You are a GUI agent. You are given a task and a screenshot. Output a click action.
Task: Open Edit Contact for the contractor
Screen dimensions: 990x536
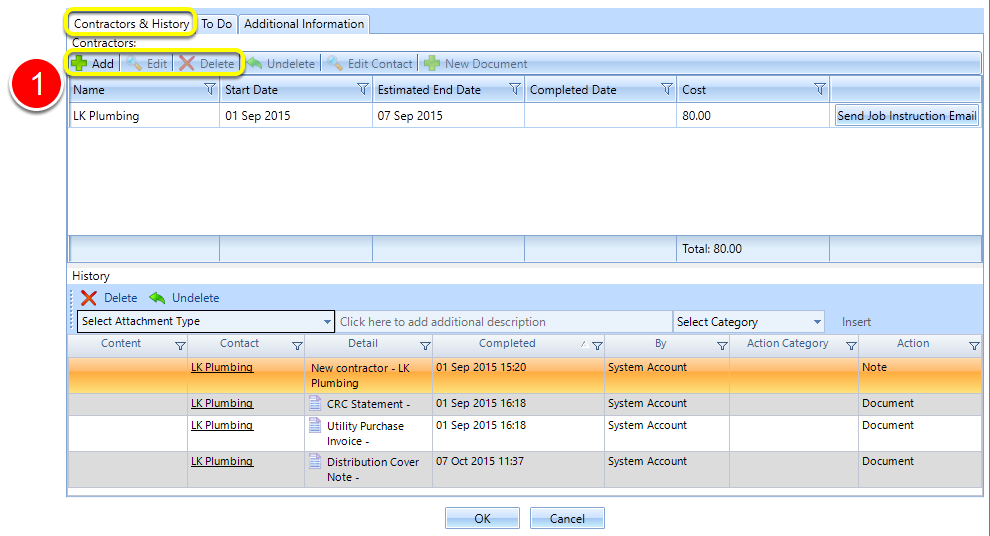click(x=369, y=63)
